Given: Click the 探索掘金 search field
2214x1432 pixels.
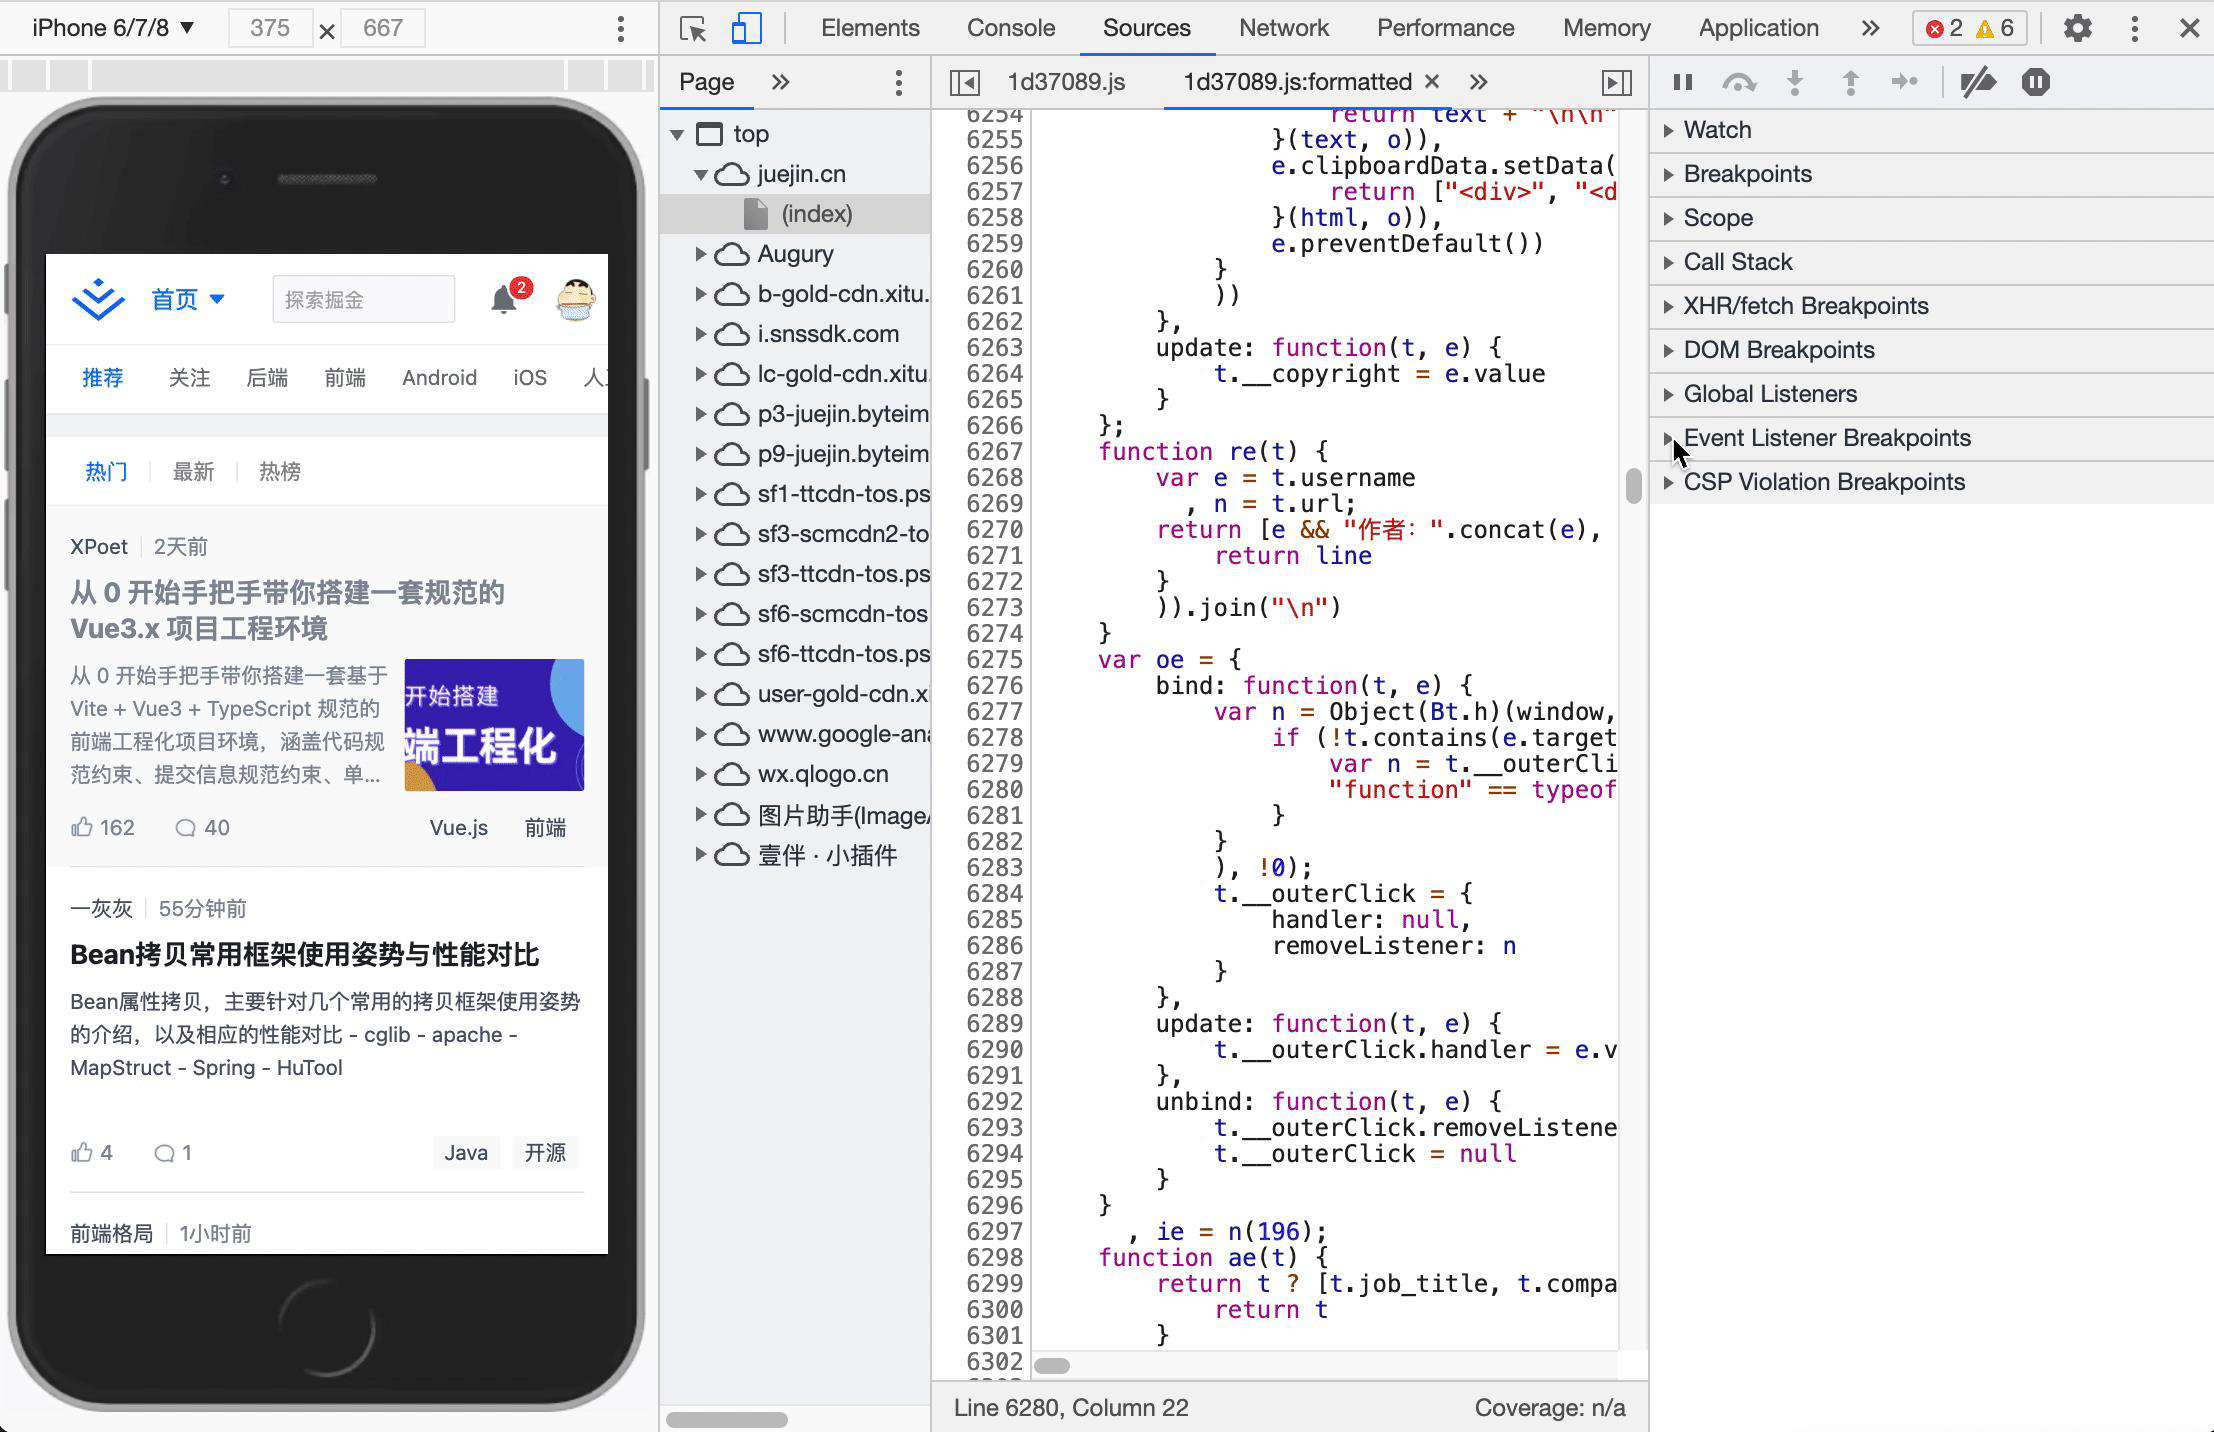Looking at the screenshot, I should 363,299.
